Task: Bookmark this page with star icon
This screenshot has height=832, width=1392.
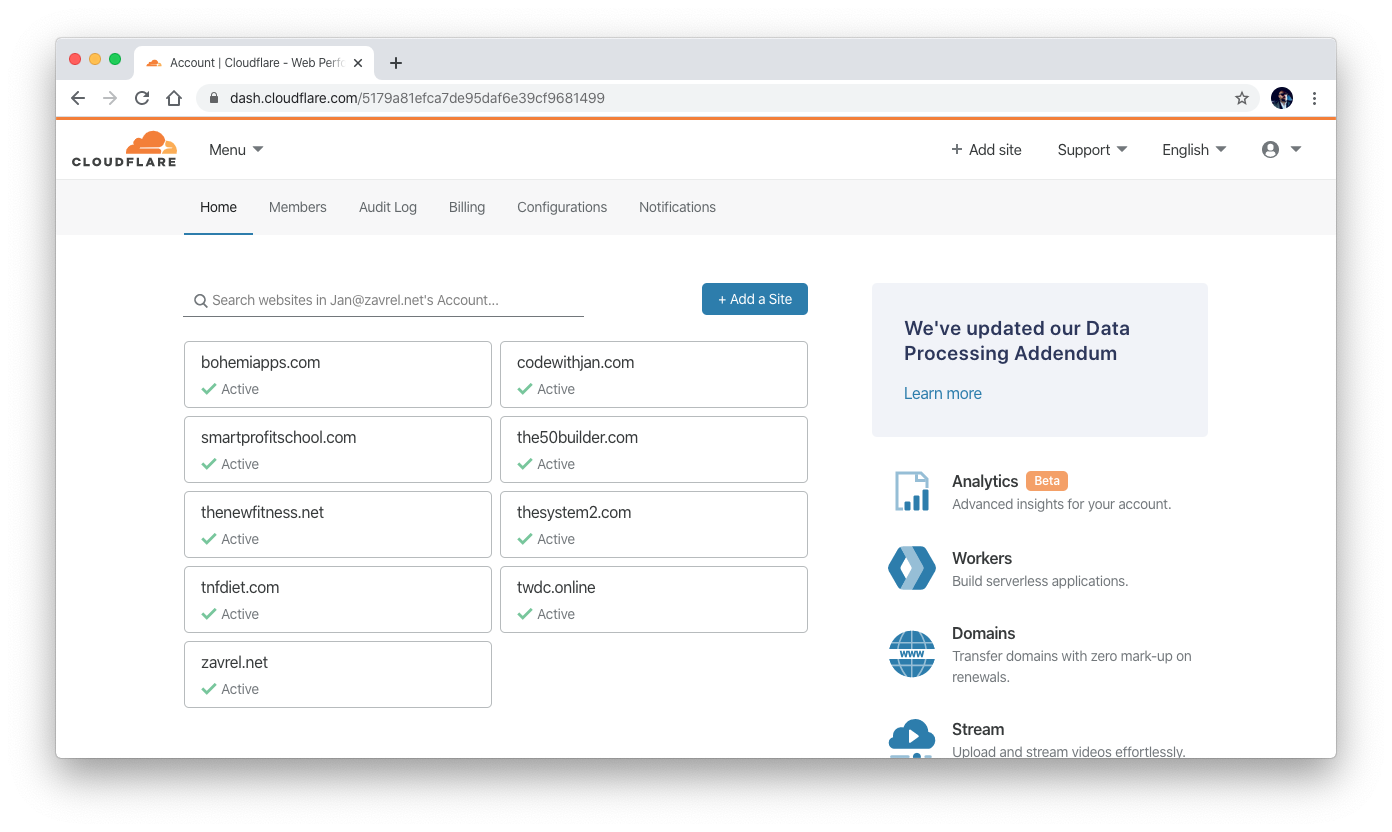Action: click(x=1242, y=98)
